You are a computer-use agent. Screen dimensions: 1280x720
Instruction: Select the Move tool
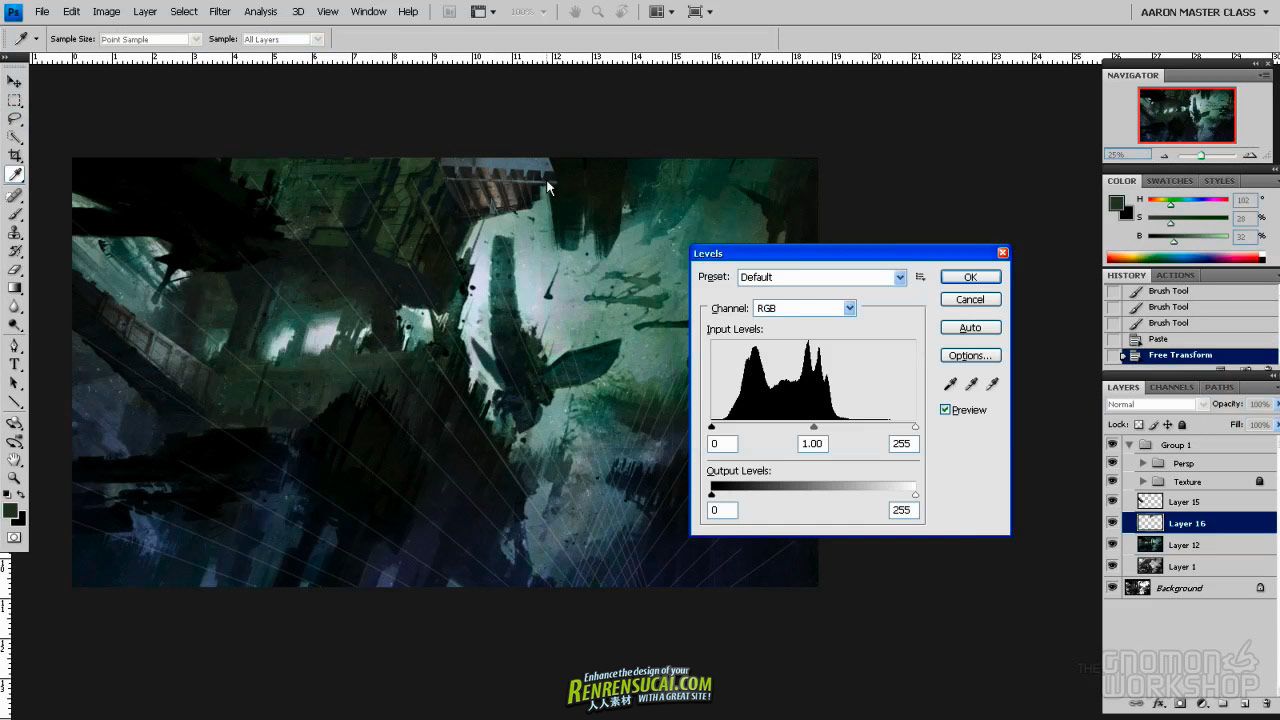click(14, 81)
